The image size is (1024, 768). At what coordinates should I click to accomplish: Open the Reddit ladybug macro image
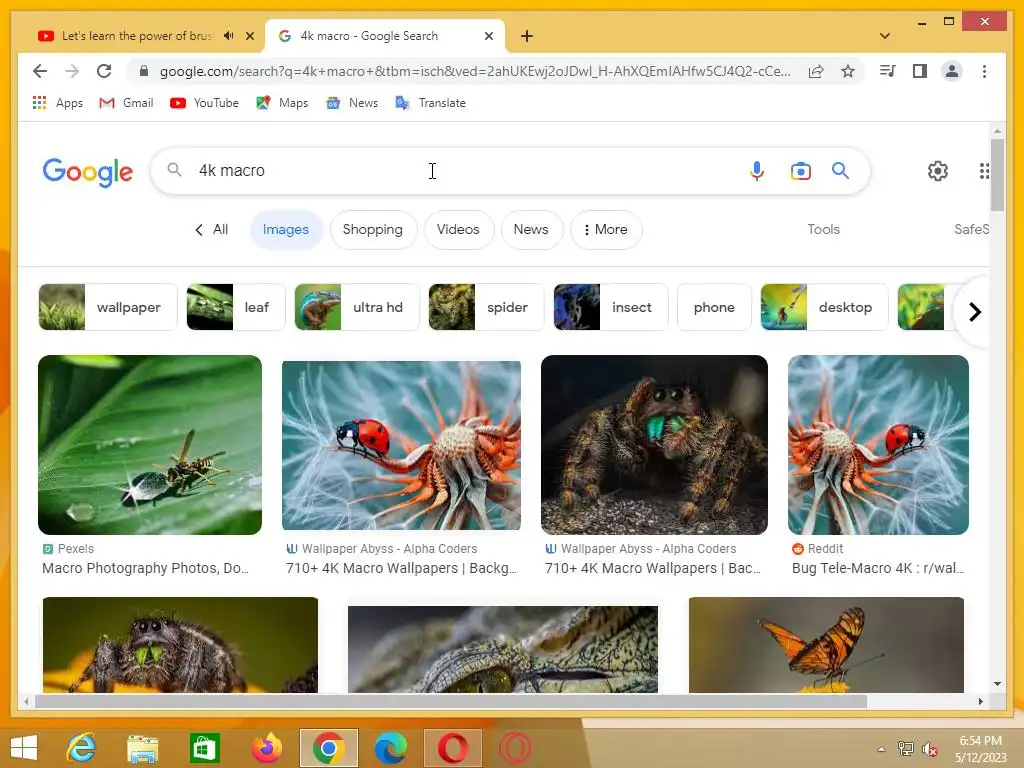coord(878,445)
